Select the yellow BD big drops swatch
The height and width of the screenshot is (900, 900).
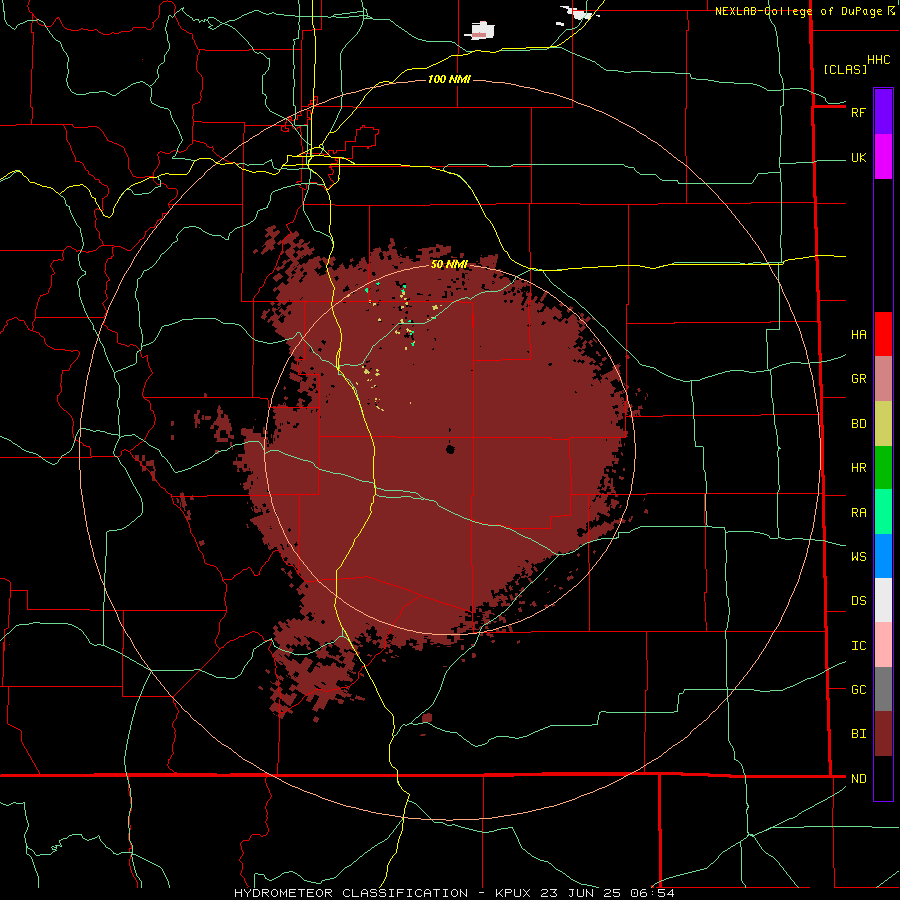(x=883, y=424)
